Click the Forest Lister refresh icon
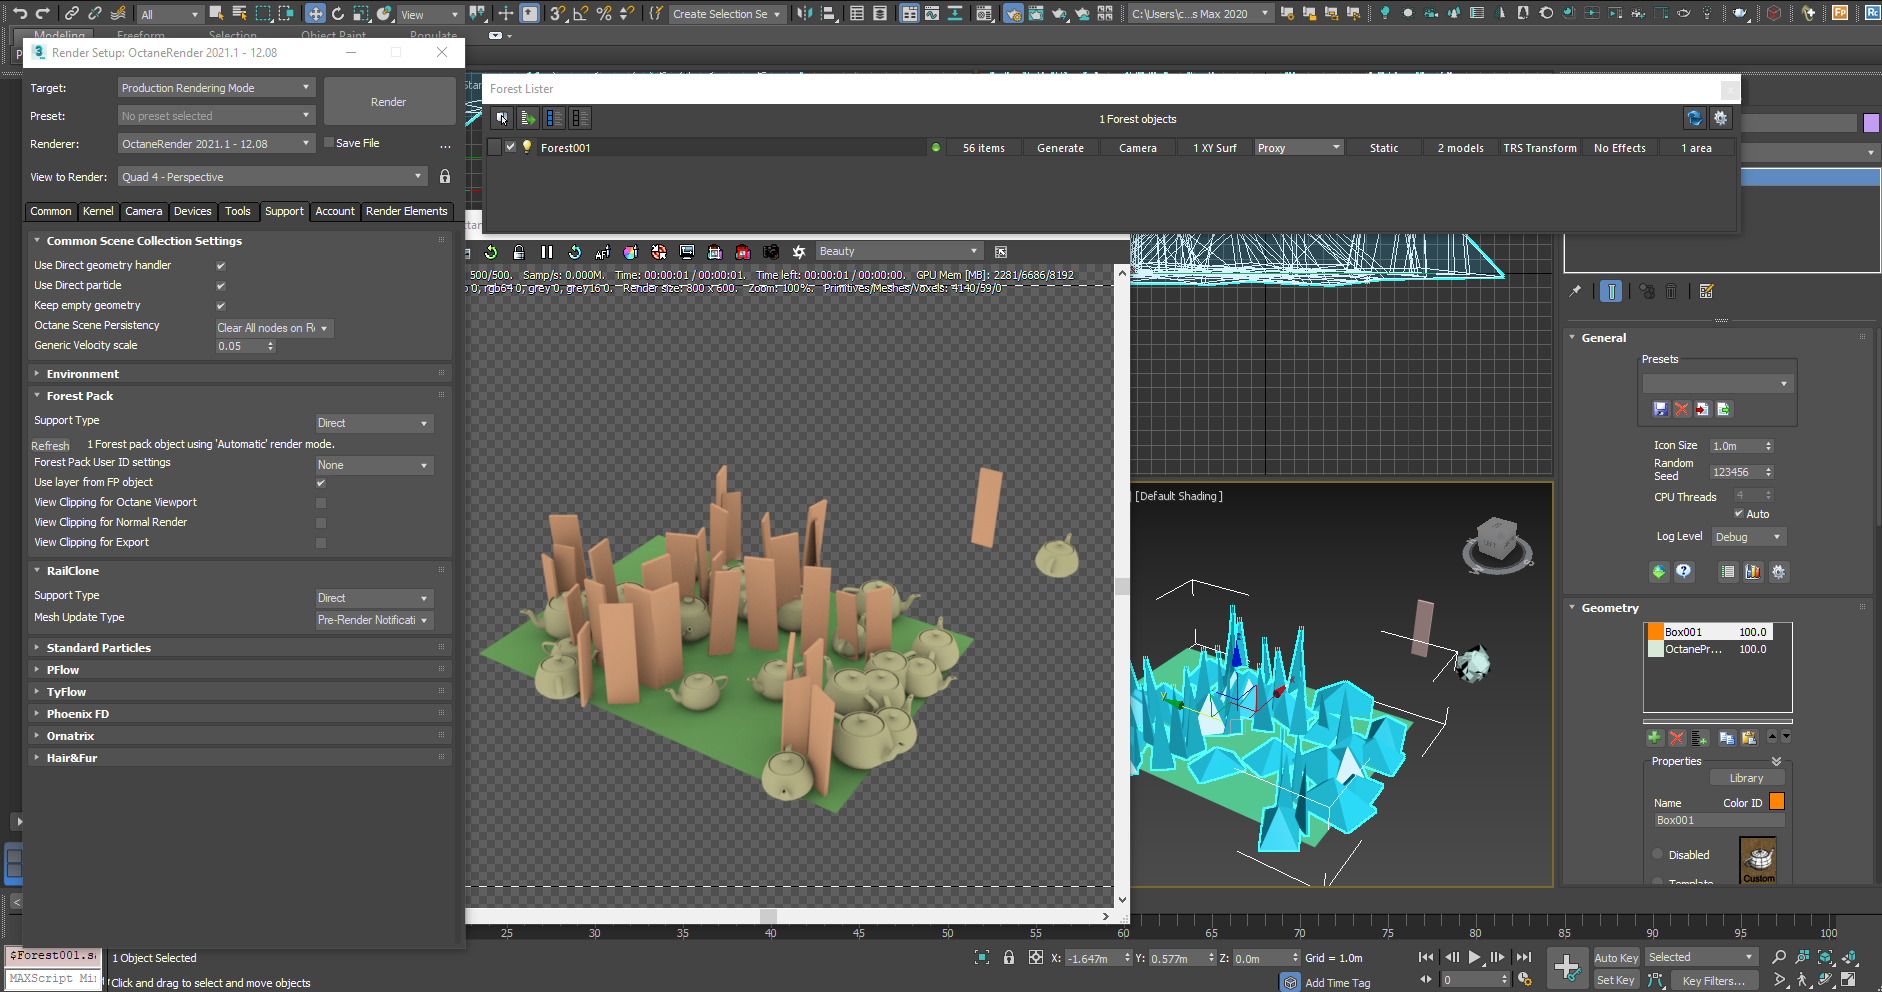Screen dimensions: 1882x992 [x=1694, y=118]
